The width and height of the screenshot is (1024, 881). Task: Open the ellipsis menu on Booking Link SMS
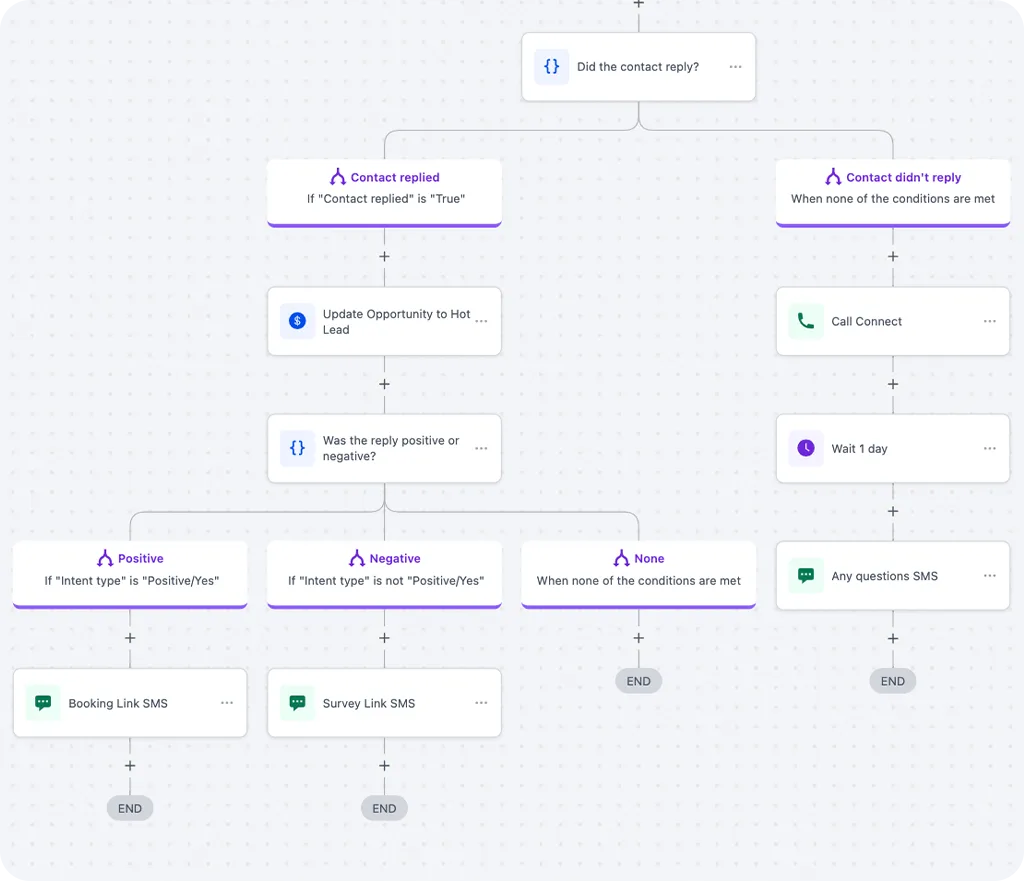[227, 703]
